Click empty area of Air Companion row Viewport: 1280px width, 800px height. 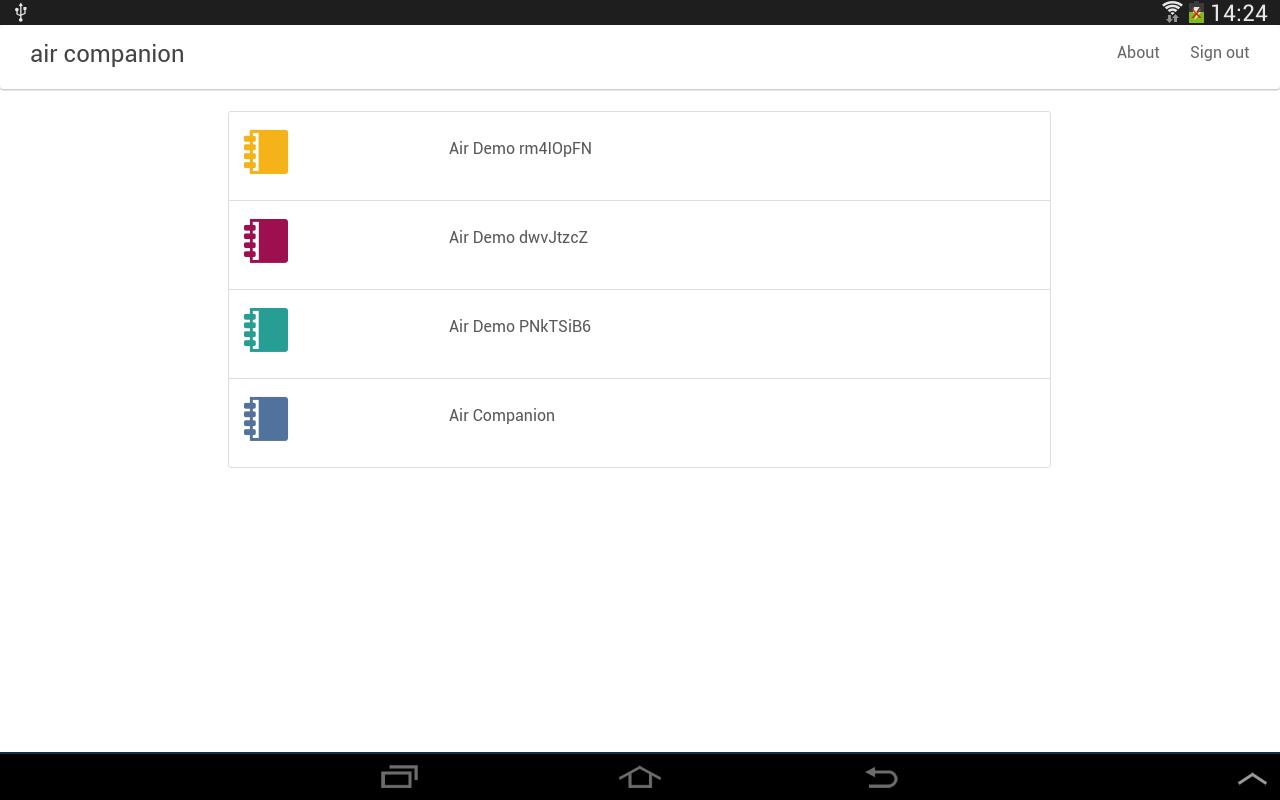pos(800,423)
